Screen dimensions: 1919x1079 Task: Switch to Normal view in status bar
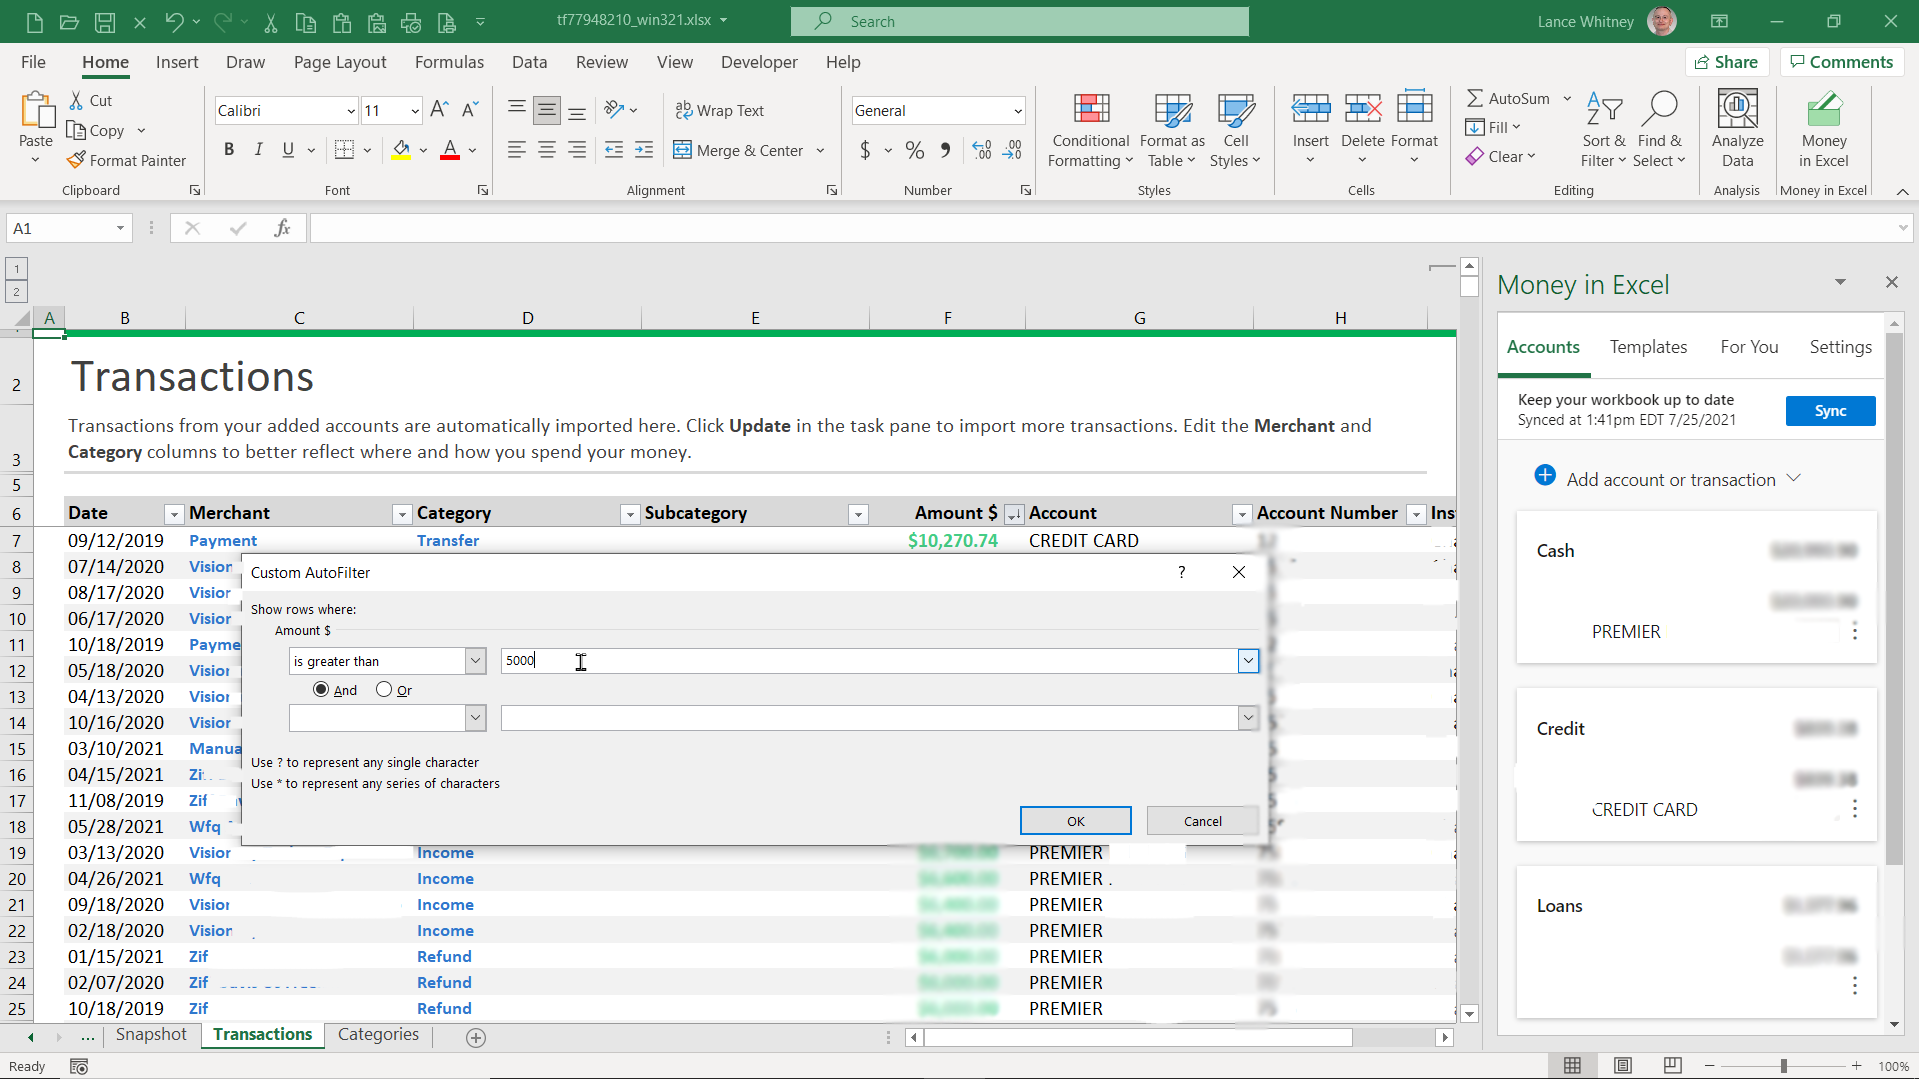pyautogui.click(x=1572, y=1065)
